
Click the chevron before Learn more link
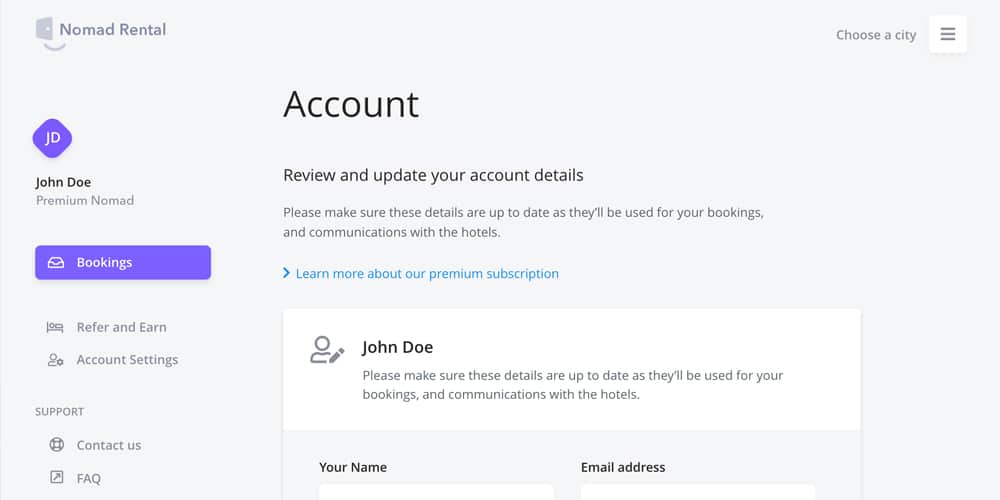286,274
